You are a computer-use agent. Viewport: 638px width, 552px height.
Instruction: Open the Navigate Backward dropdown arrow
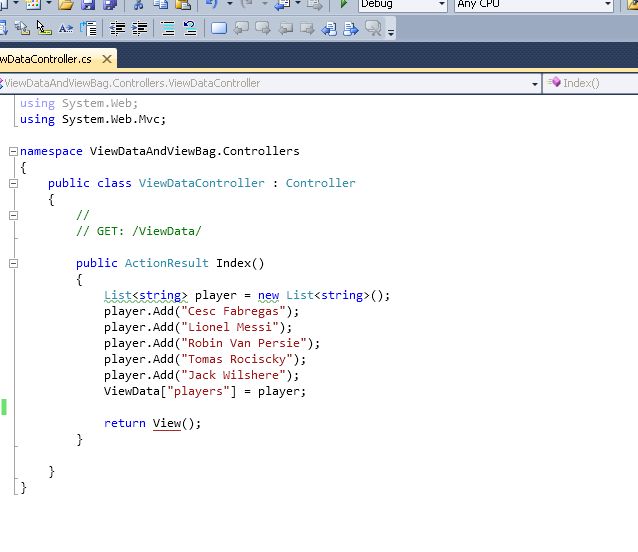(298, 3)
